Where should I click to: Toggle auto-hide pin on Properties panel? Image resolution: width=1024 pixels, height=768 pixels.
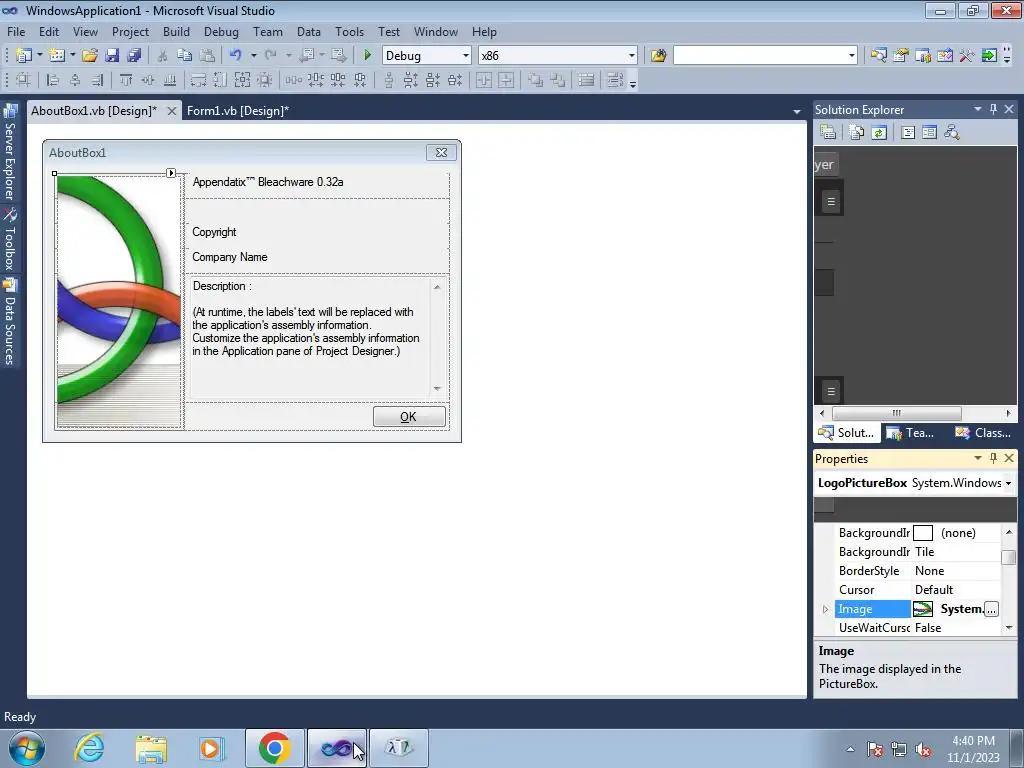993,458
